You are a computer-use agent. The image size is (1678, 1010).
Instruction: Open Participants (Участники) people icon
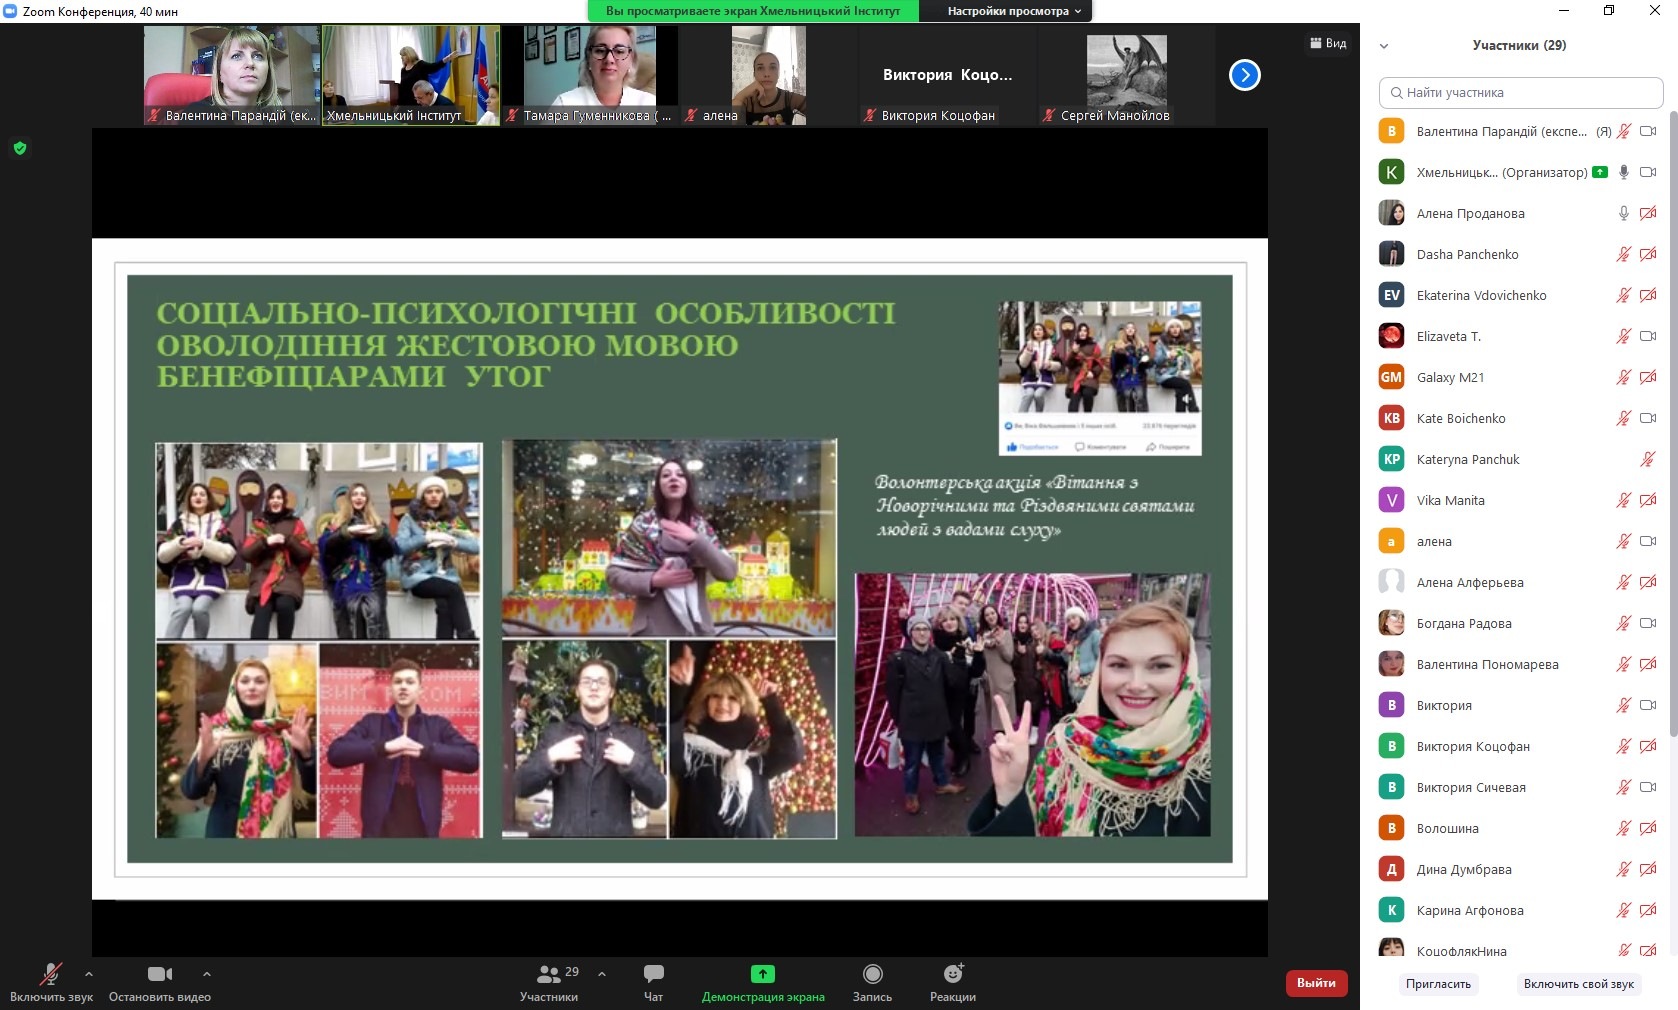click(x=549, y=974)
